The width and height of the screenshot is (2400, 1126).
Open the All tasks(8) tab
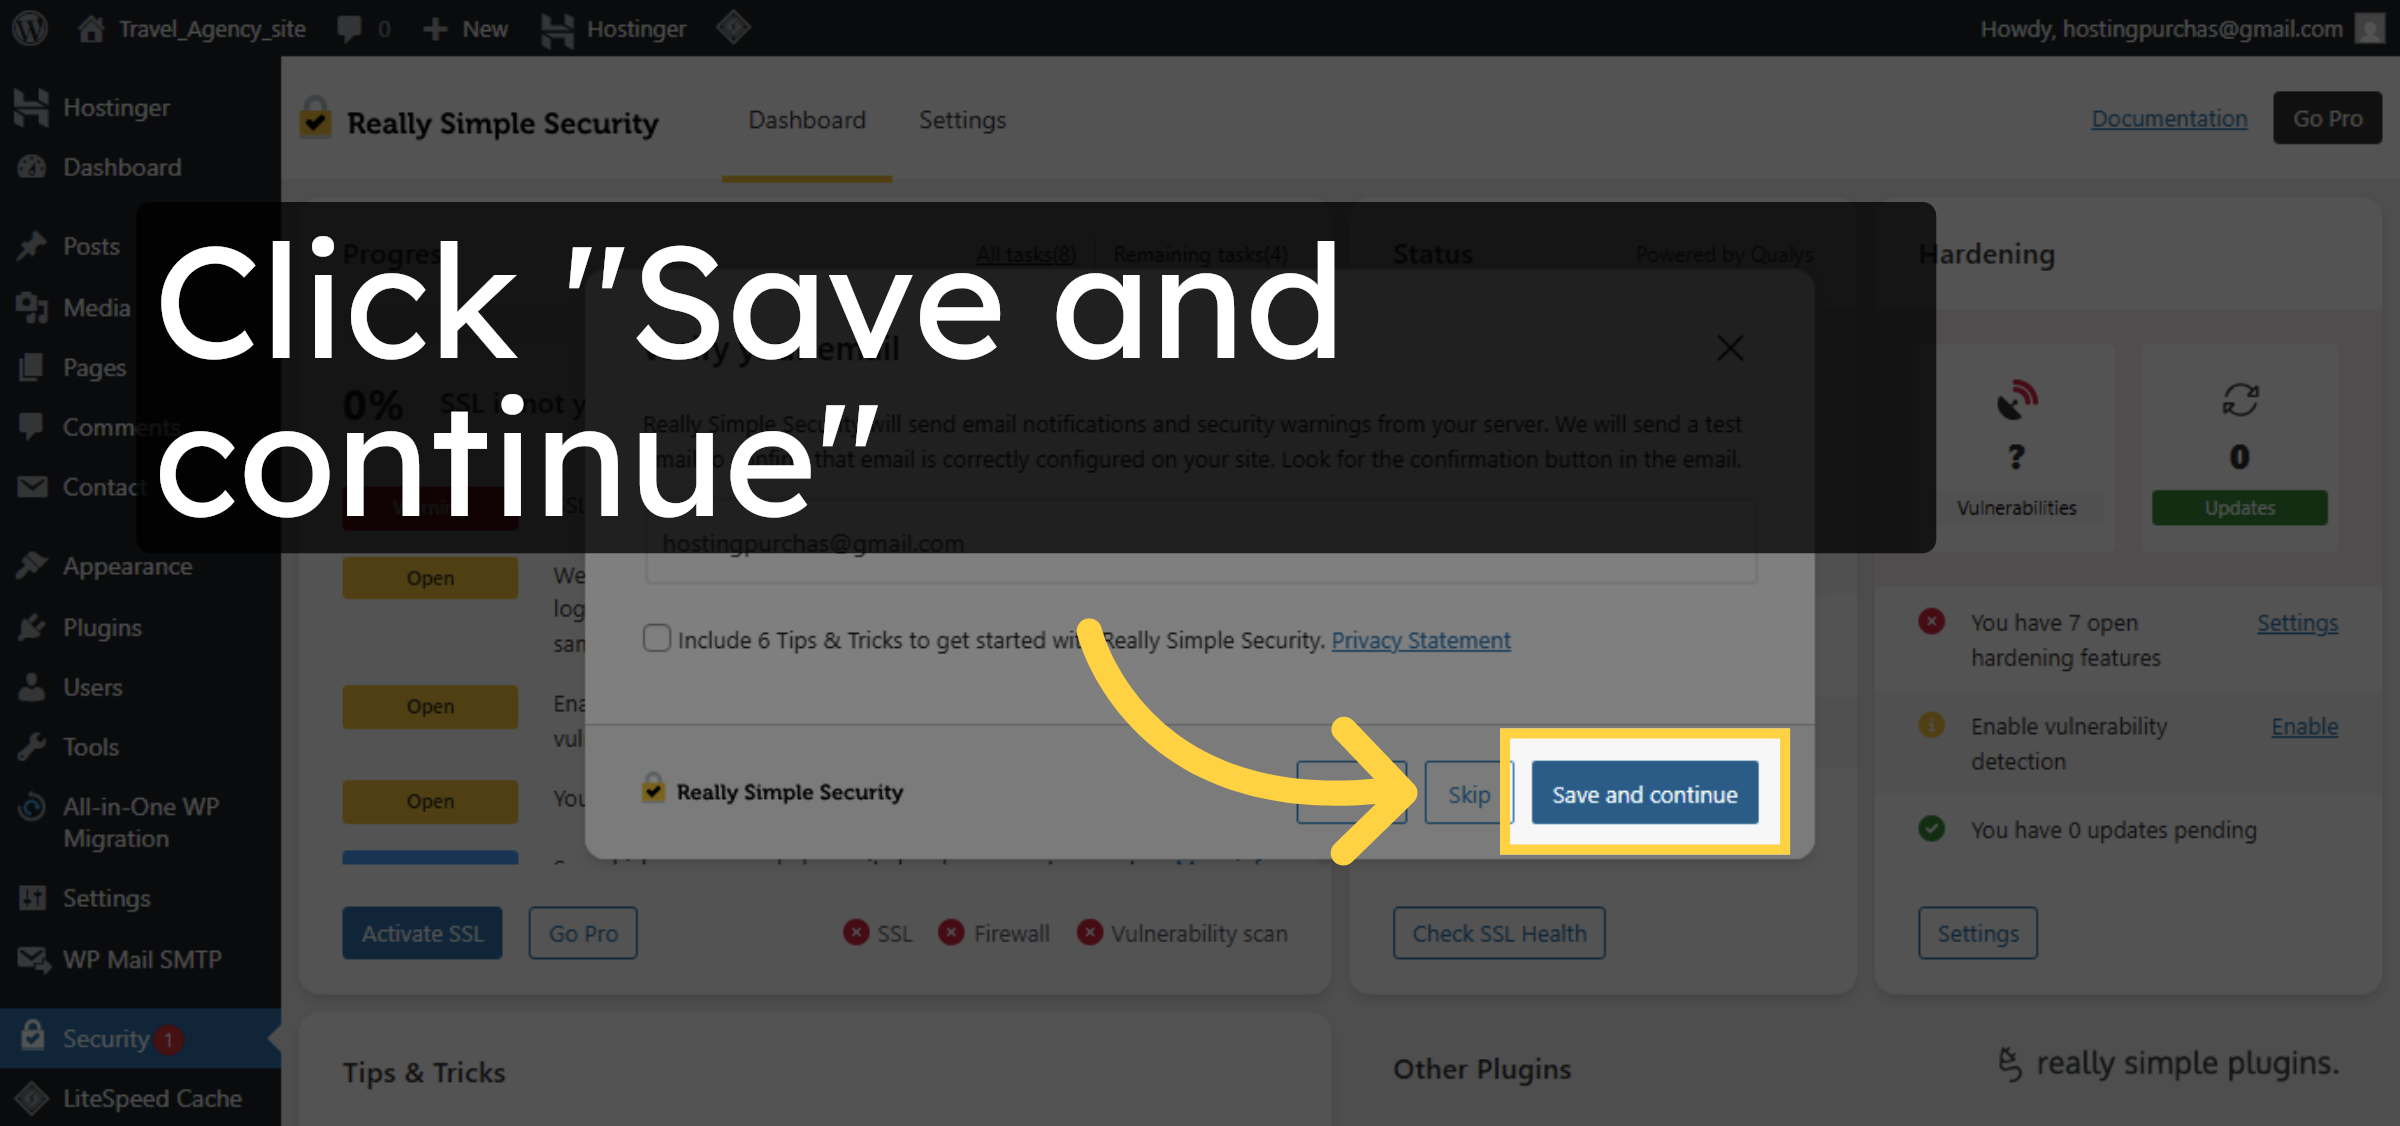click(x=1024, y=254)
